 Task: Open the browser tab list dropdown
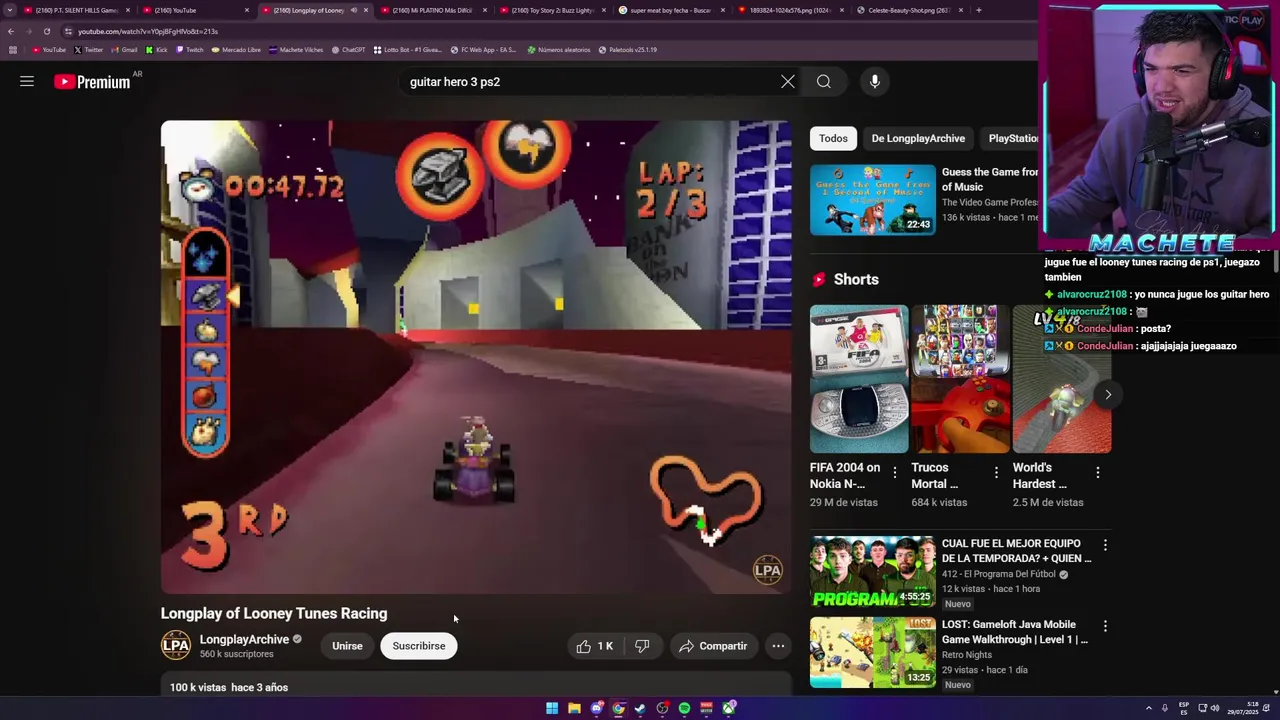coord(10,10)
